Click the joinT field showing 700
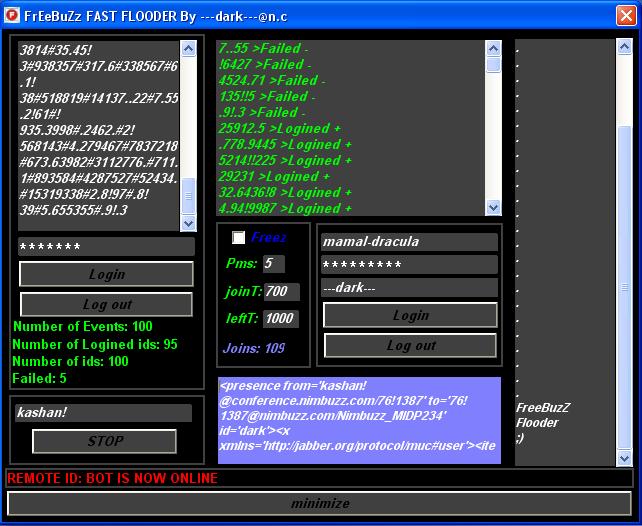The width and height of the screenshot is (642, 526). [282, 291]
